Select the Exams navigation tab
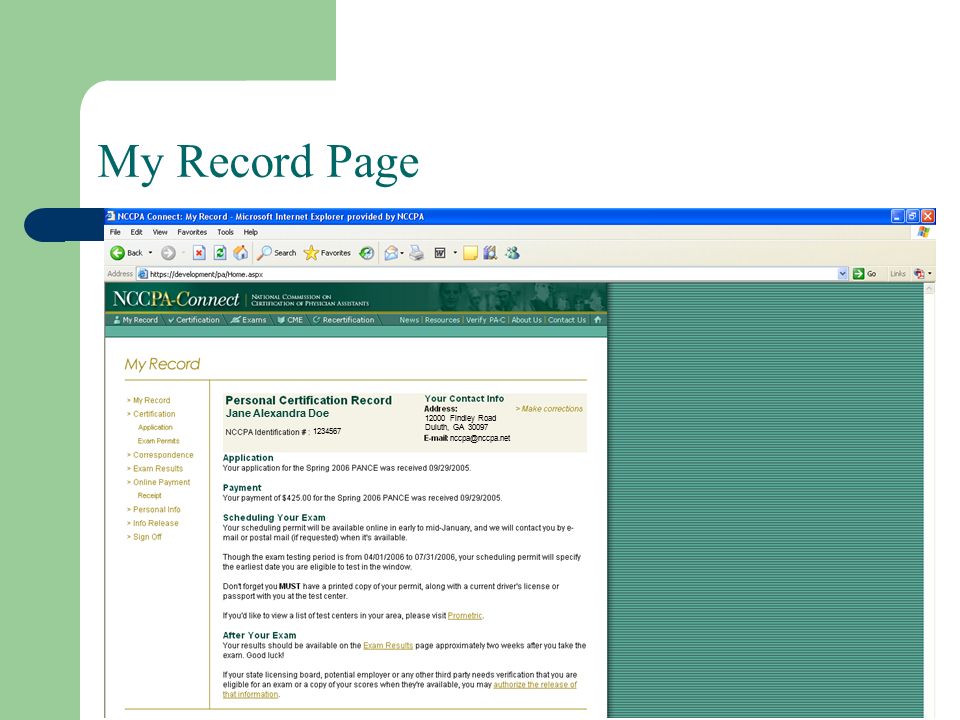The width and height of the screenshot is (960, 720). pyautogui.click(x=249, y=320)
